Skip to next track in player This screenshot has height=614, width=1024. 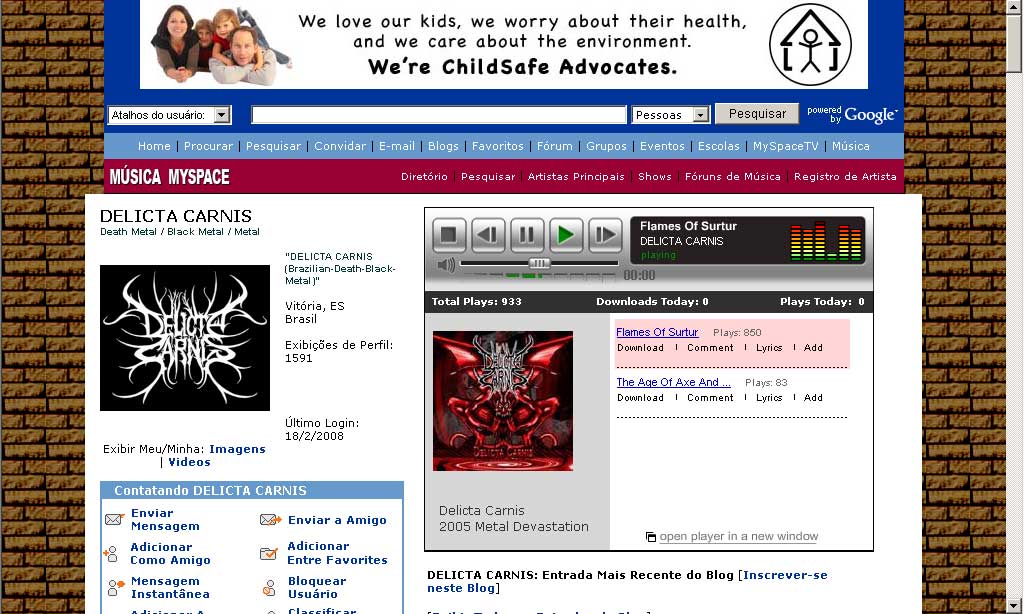pos(605,234)
